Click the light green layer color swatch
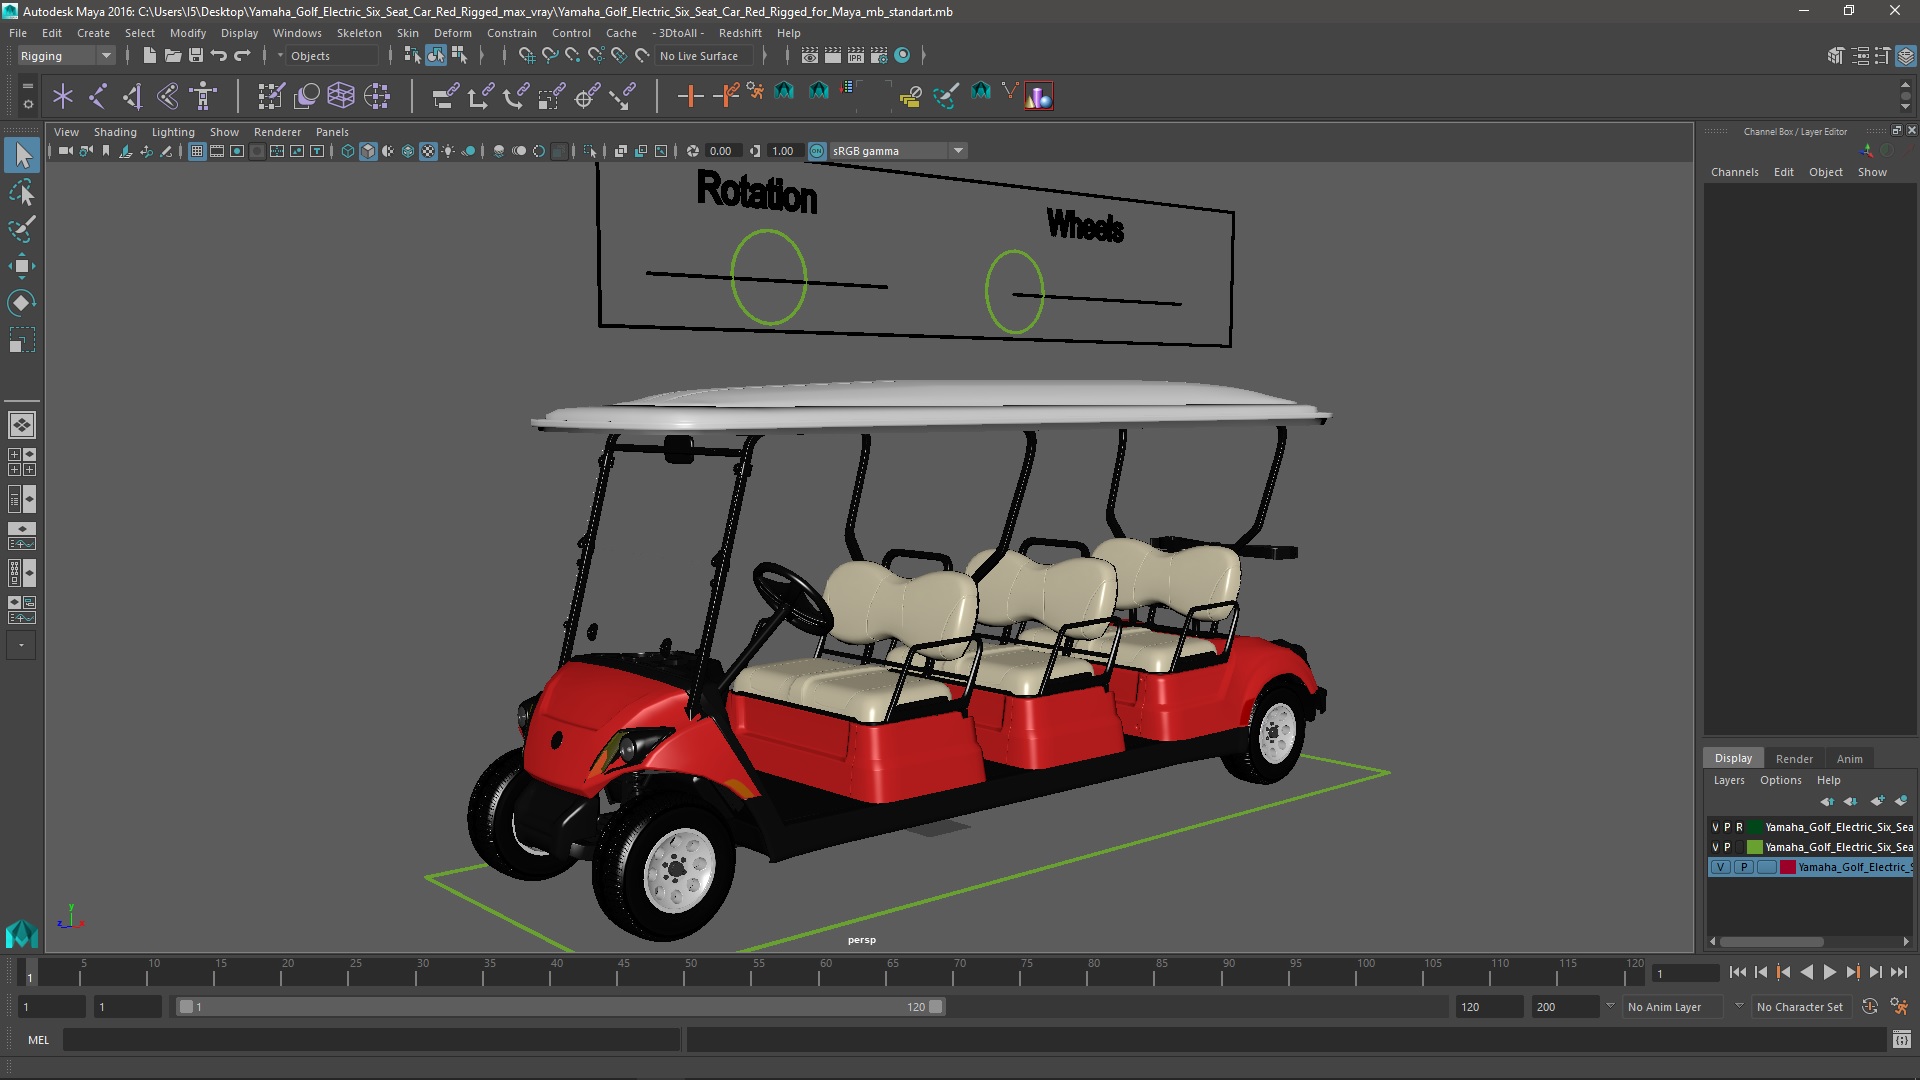The image size is (1920, 1080). (1754, 847)
